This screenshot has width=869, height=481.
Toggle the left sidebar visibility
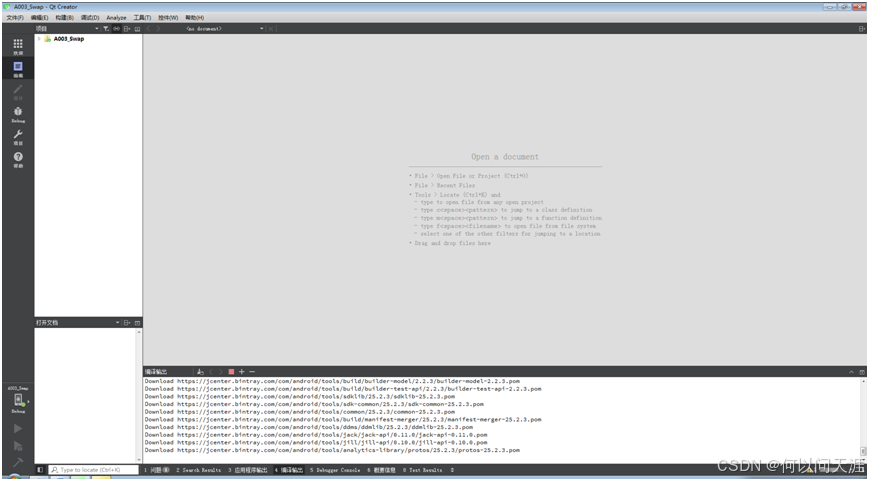(x=40, y=469)
